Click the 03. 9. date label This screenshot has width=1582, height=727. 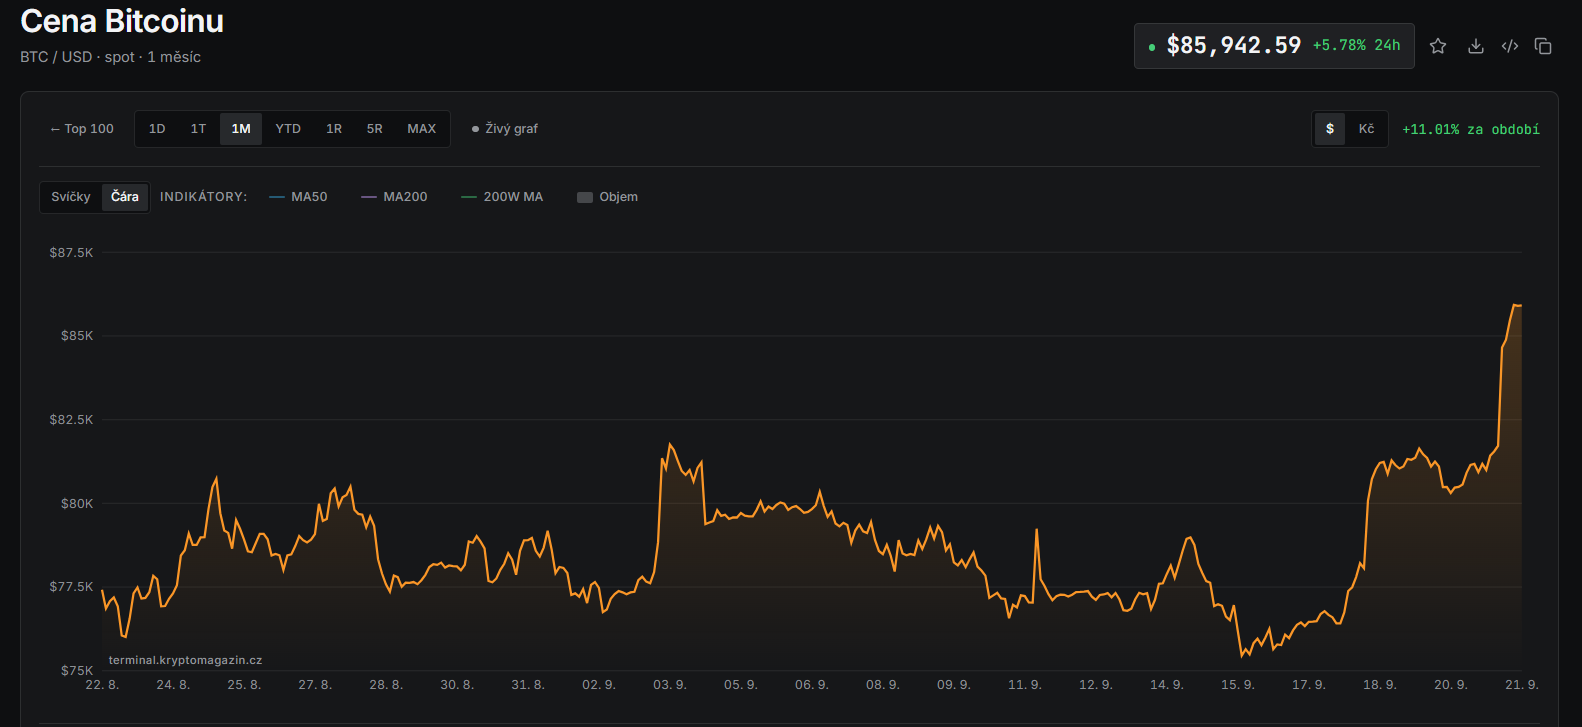click(670, 685)
